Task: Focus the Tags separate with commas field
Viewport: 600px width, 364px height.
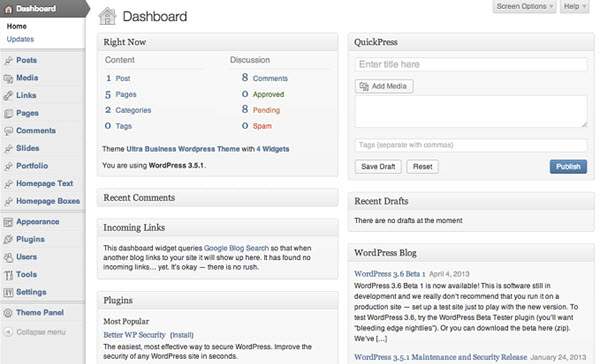Action: [x=471, y=145]
